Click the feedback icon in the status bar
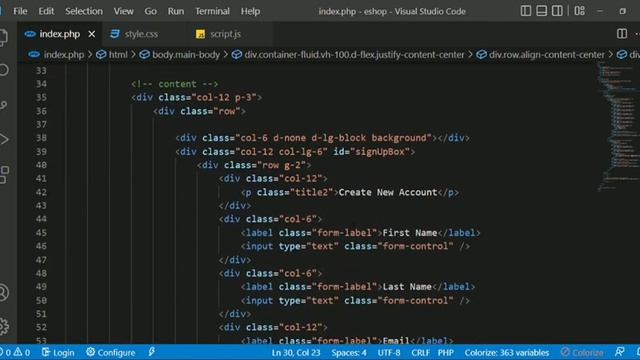Viewport: 640px width, 360px height. [x=620, y=352]
